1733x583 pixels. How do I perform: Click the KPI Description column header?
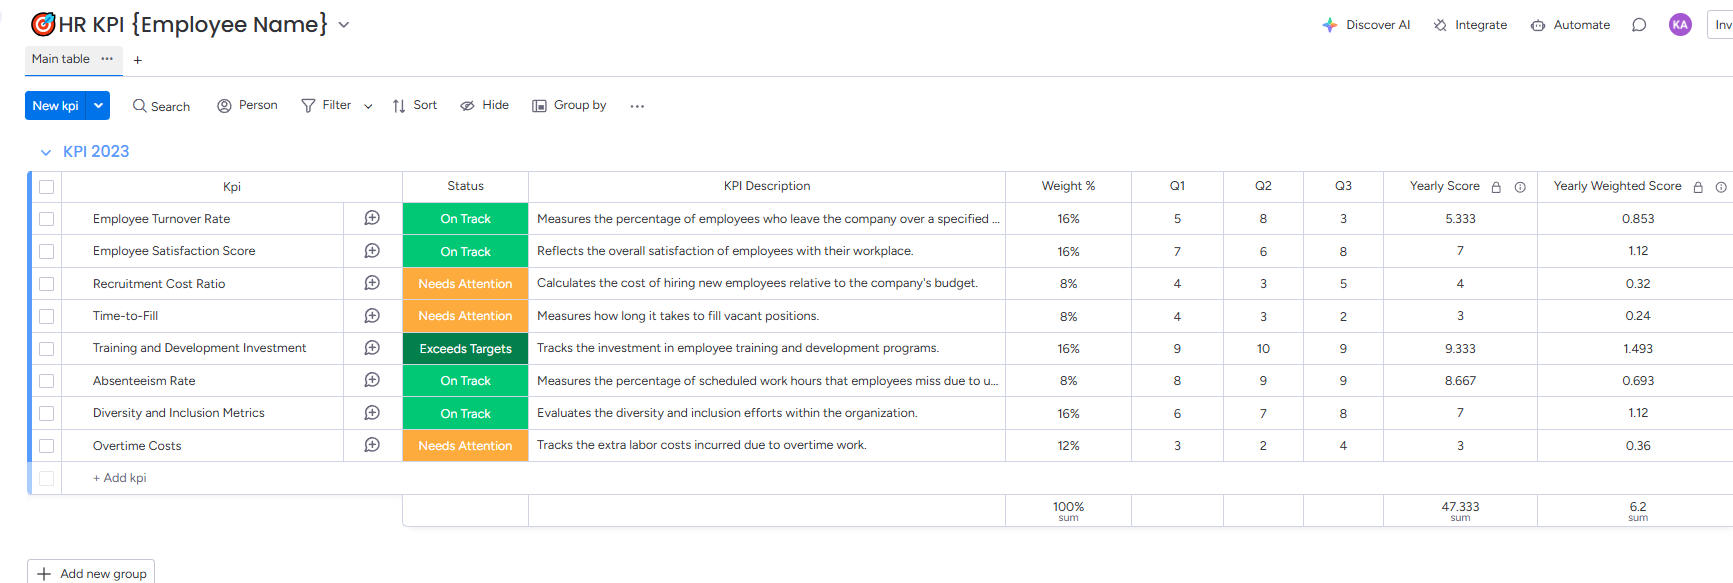pos(767,186)
